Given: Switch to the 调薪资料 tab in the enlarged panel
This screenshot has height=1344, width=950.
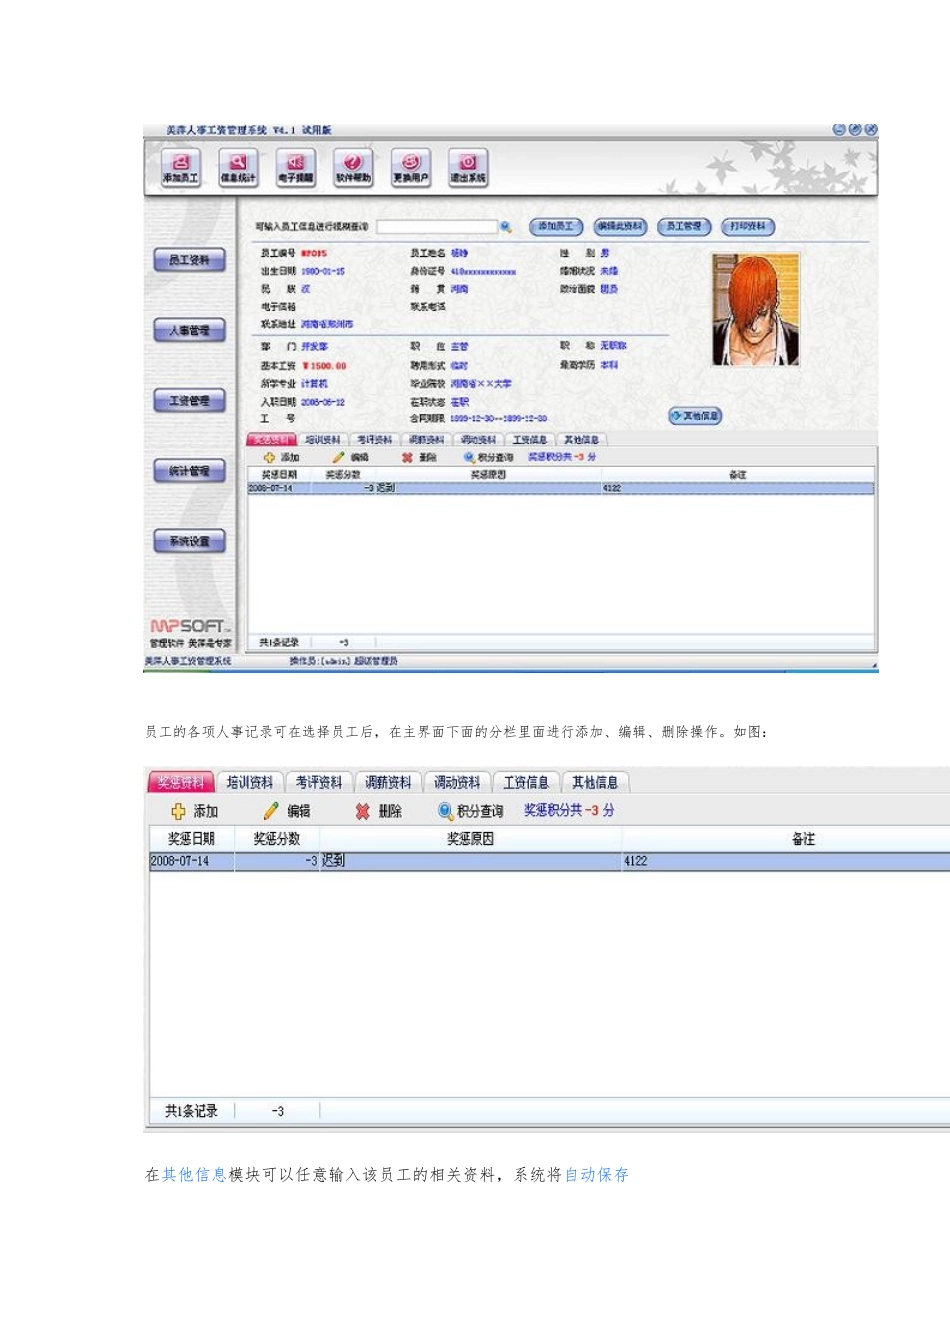Looking at the screenshot, I should click(388, 783).
